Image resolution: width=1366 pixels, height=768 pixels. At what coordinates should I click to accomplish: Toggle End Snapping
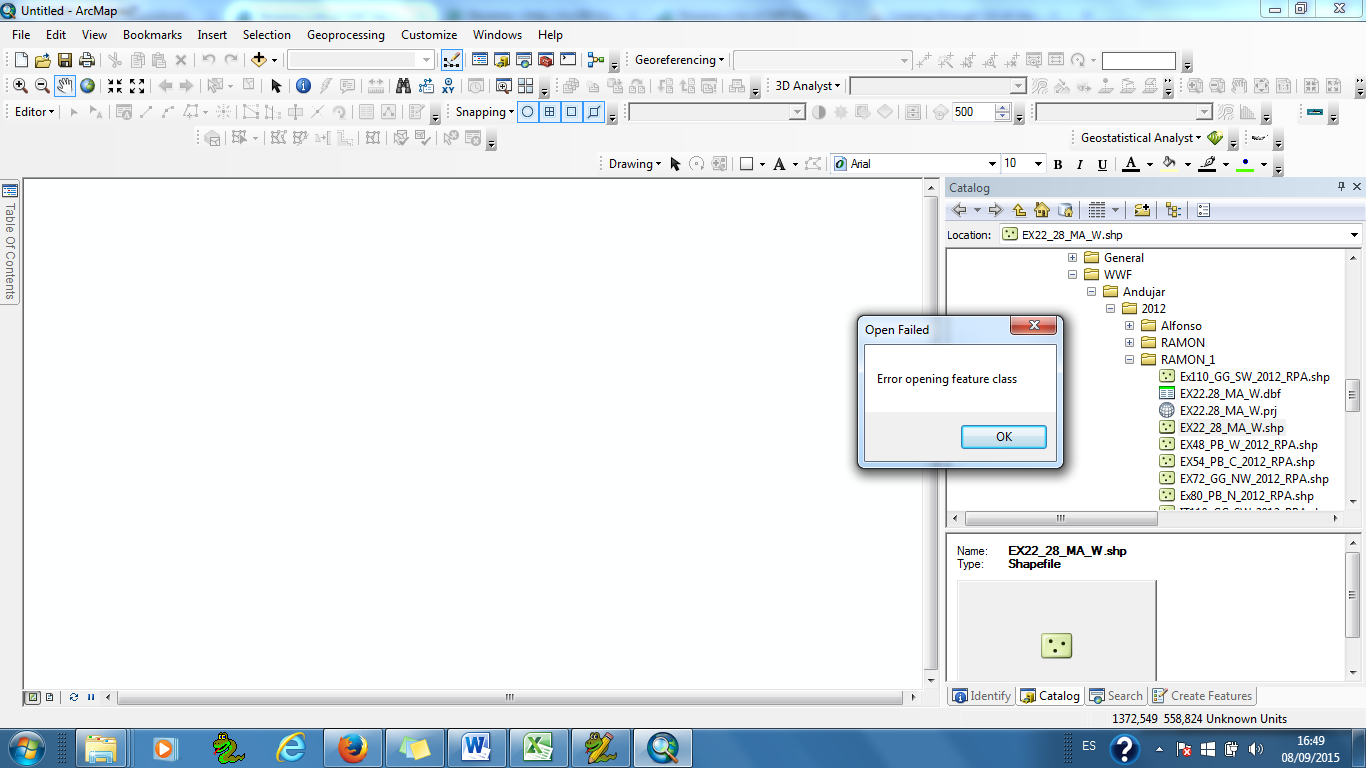[x=550, y=112]
